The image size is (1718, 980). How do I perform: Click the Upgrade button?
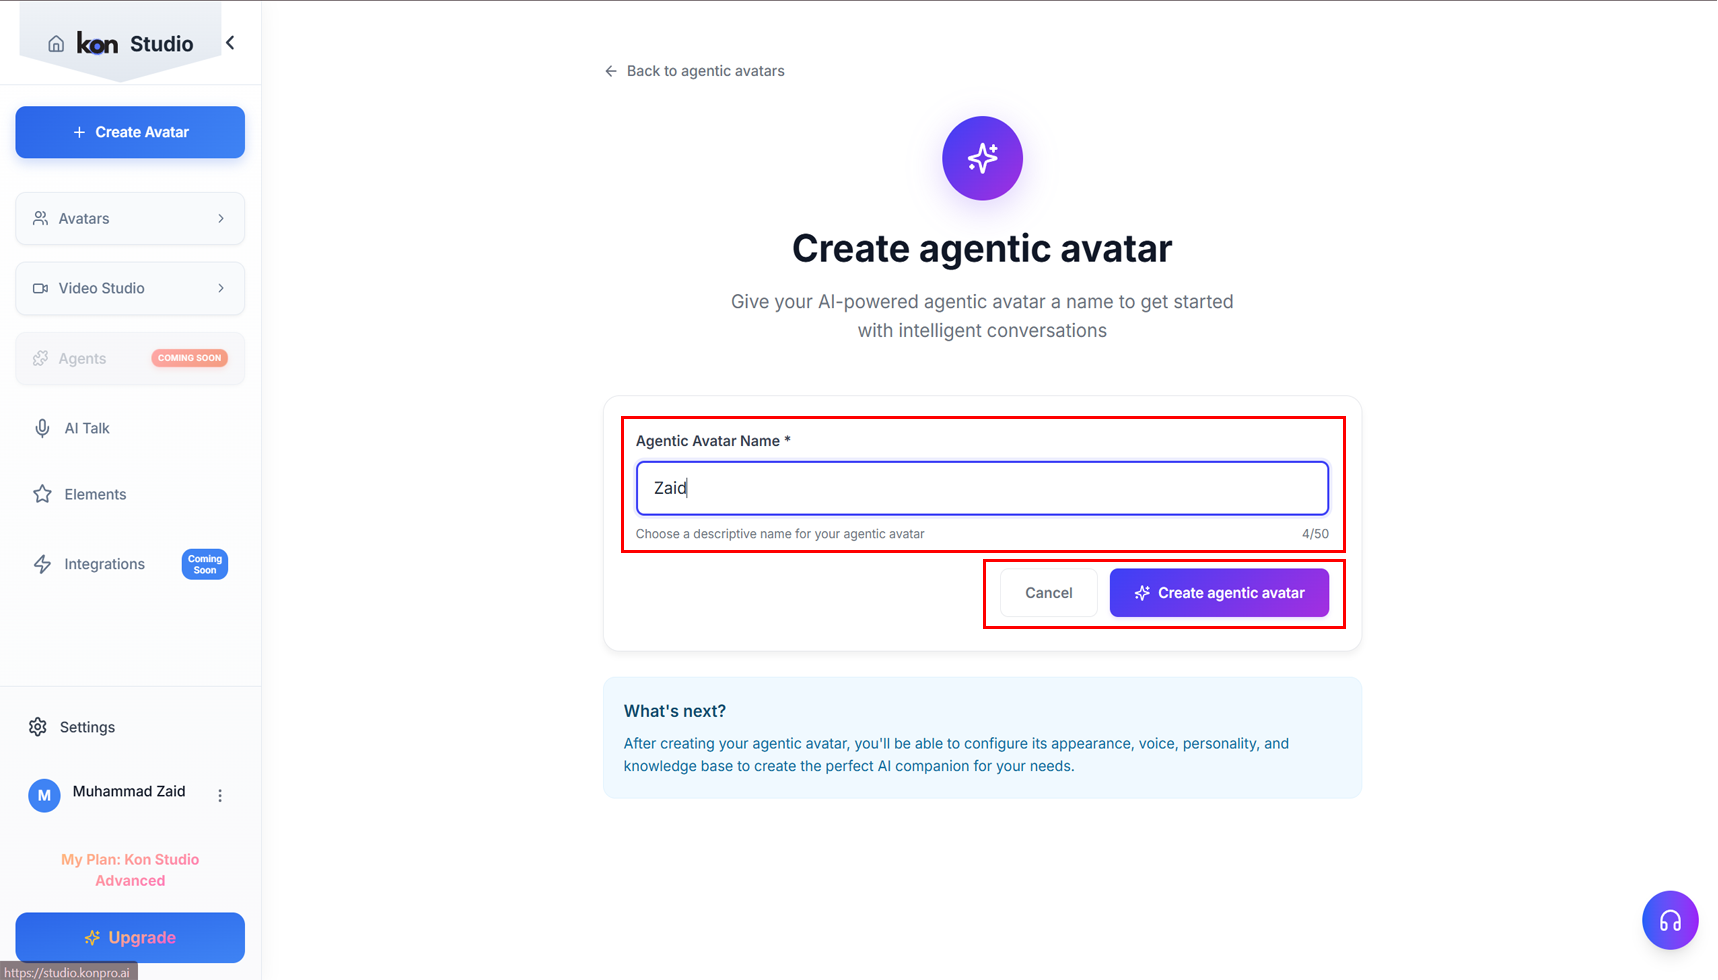pyautogui.click(x=130, y=937)
